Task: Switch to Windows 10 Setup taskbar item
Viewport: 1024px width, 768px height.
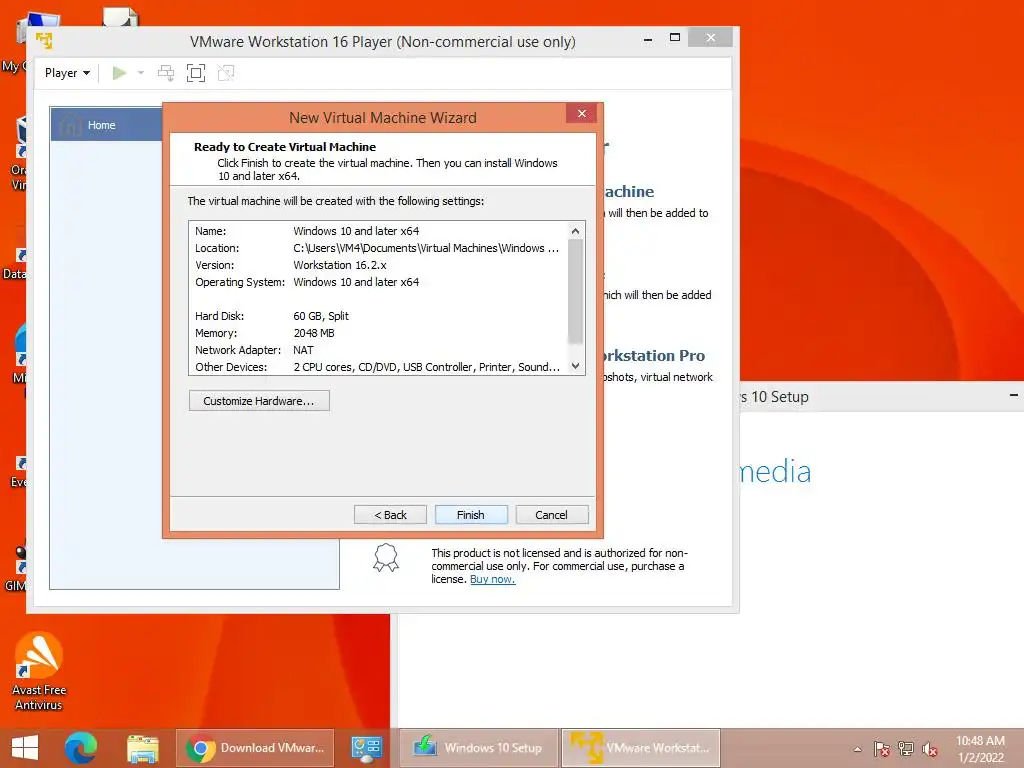Action: click(479, 748)
